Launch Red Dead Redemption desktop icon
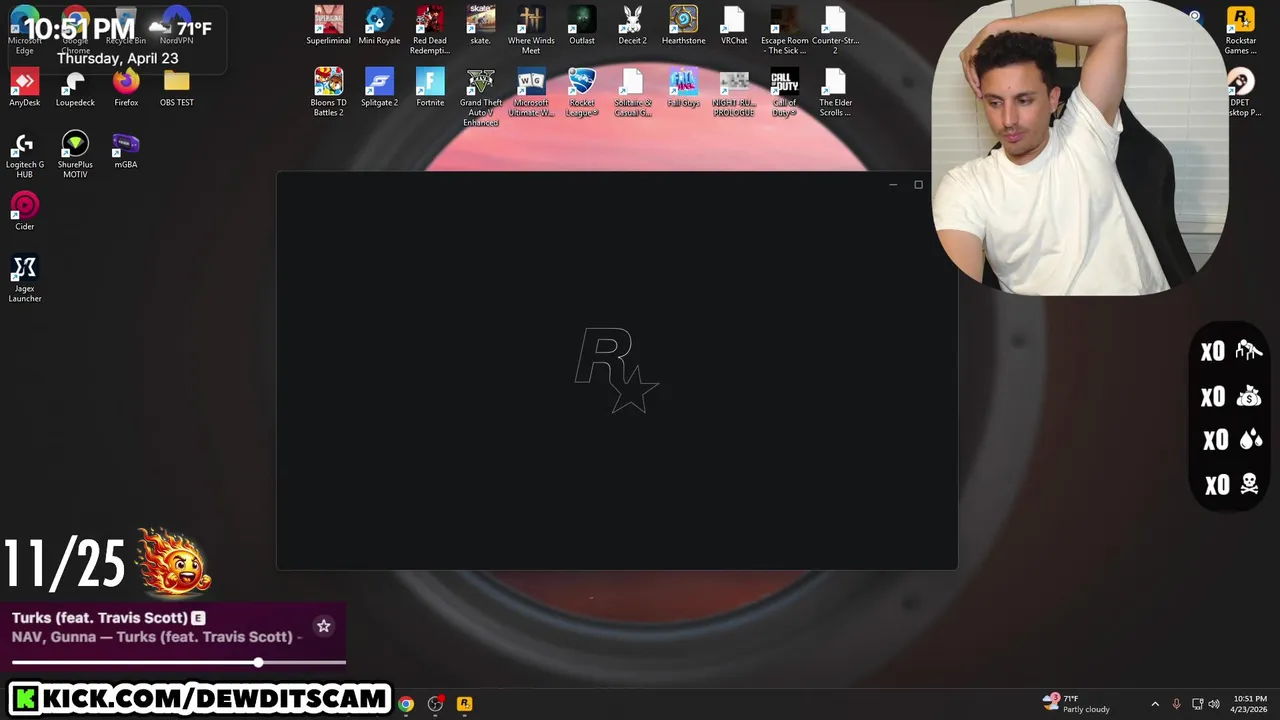The height and width of the screenshot is (720, 1280). (x=430, y=30)
